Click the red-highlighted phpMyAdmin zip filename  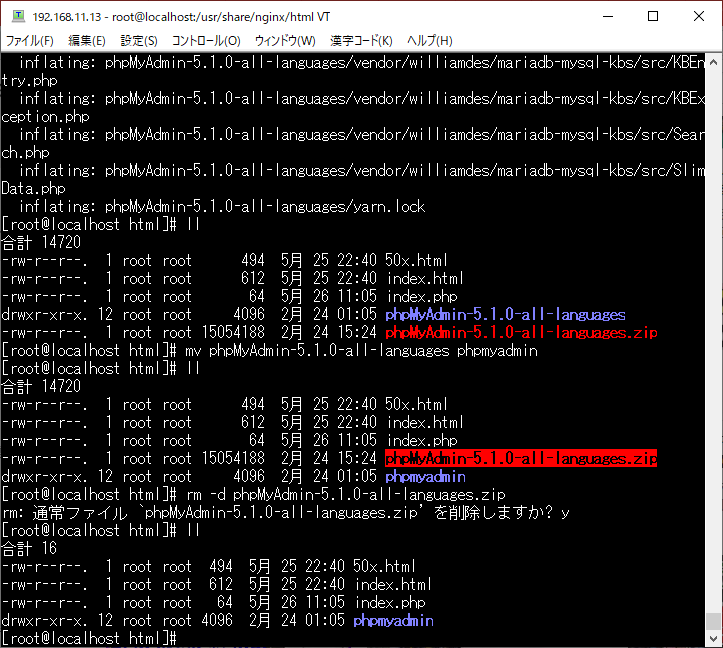pos(521,459)
